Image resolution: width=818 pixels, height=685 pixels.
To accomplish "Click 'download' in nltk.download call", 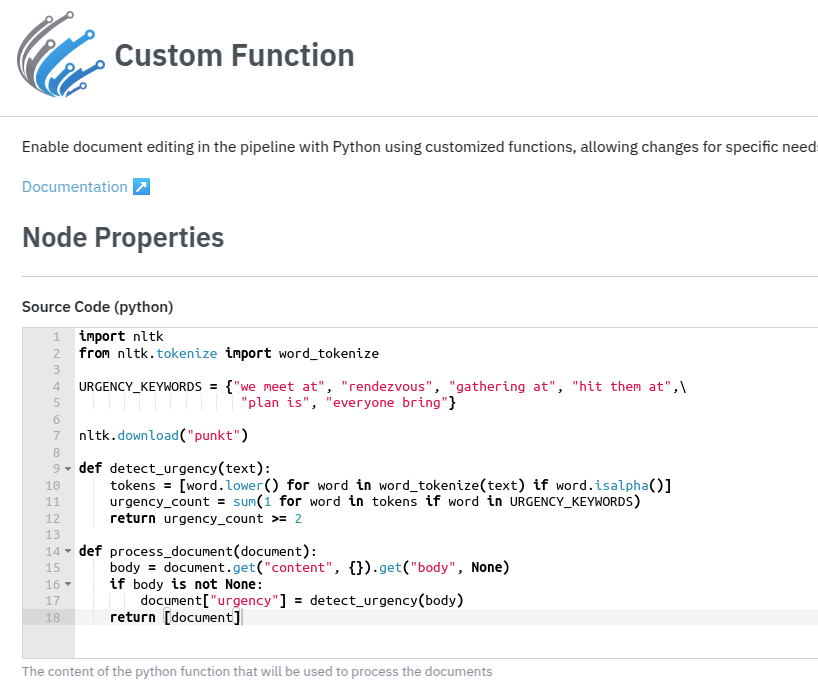I will 148,436.
